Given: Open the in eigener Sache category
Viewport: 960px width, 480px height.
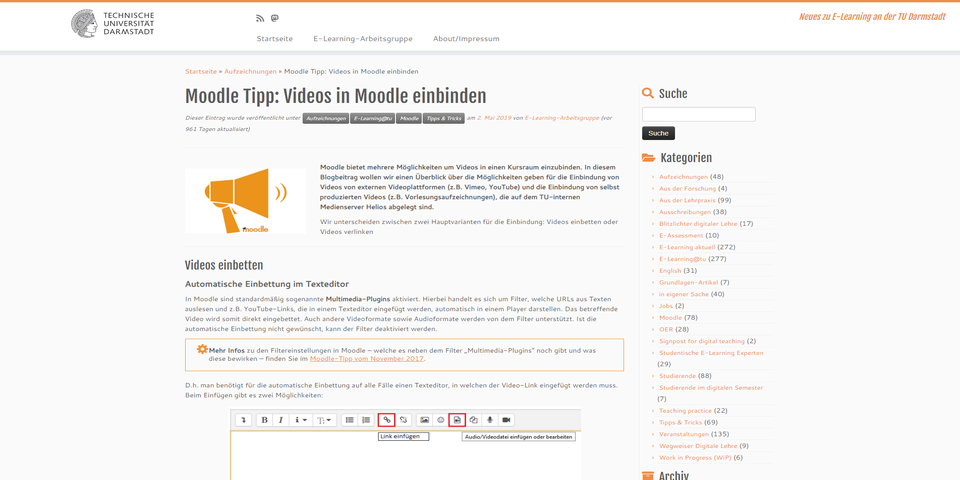Looking at the screenshot, I should pos(683,294).
